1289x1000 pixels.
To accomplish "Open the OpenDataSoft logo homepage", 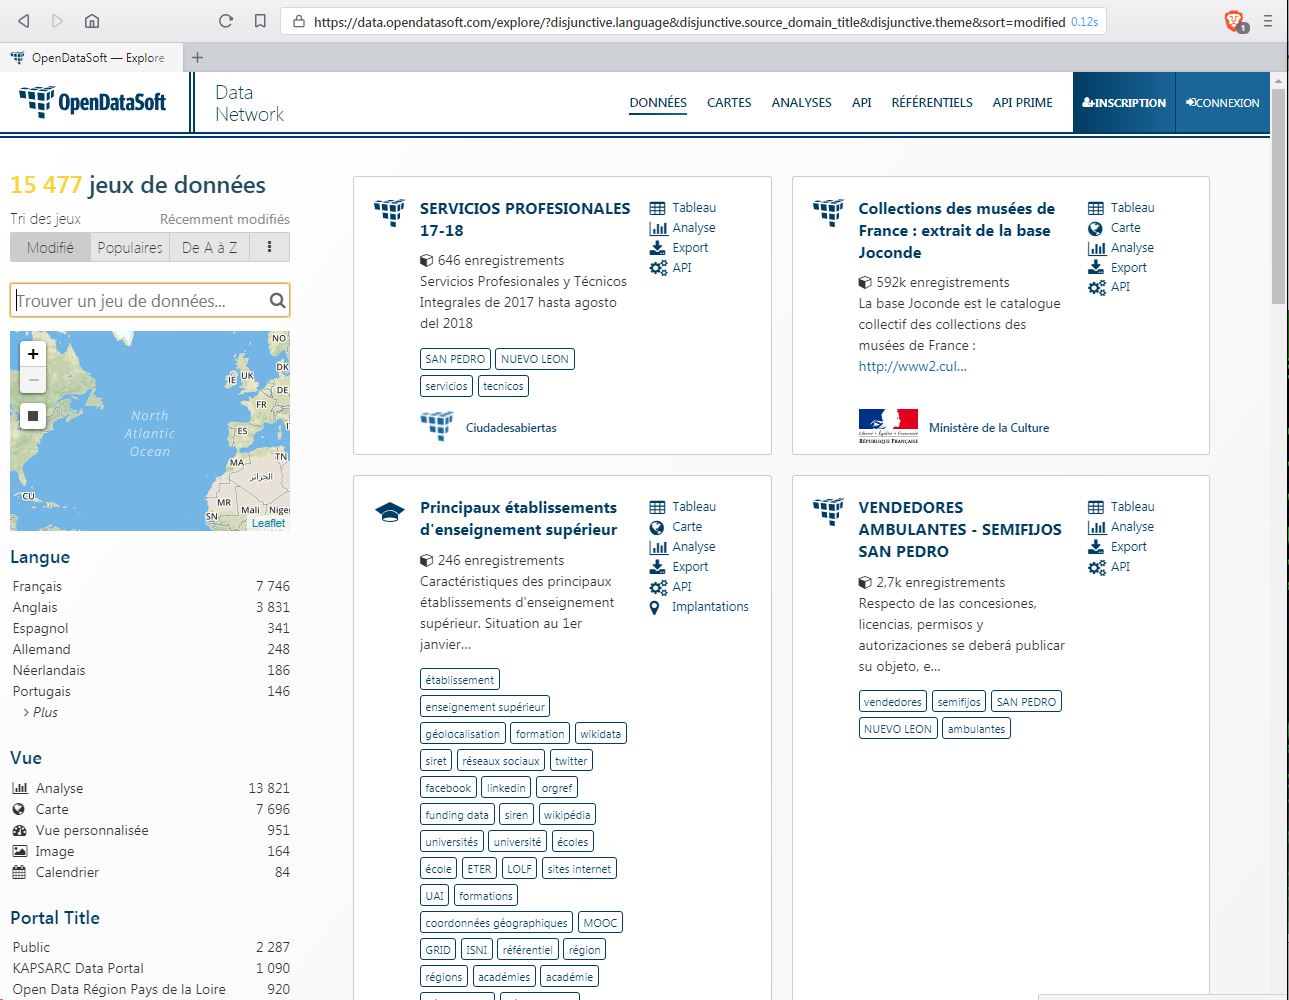I will 93,102.
